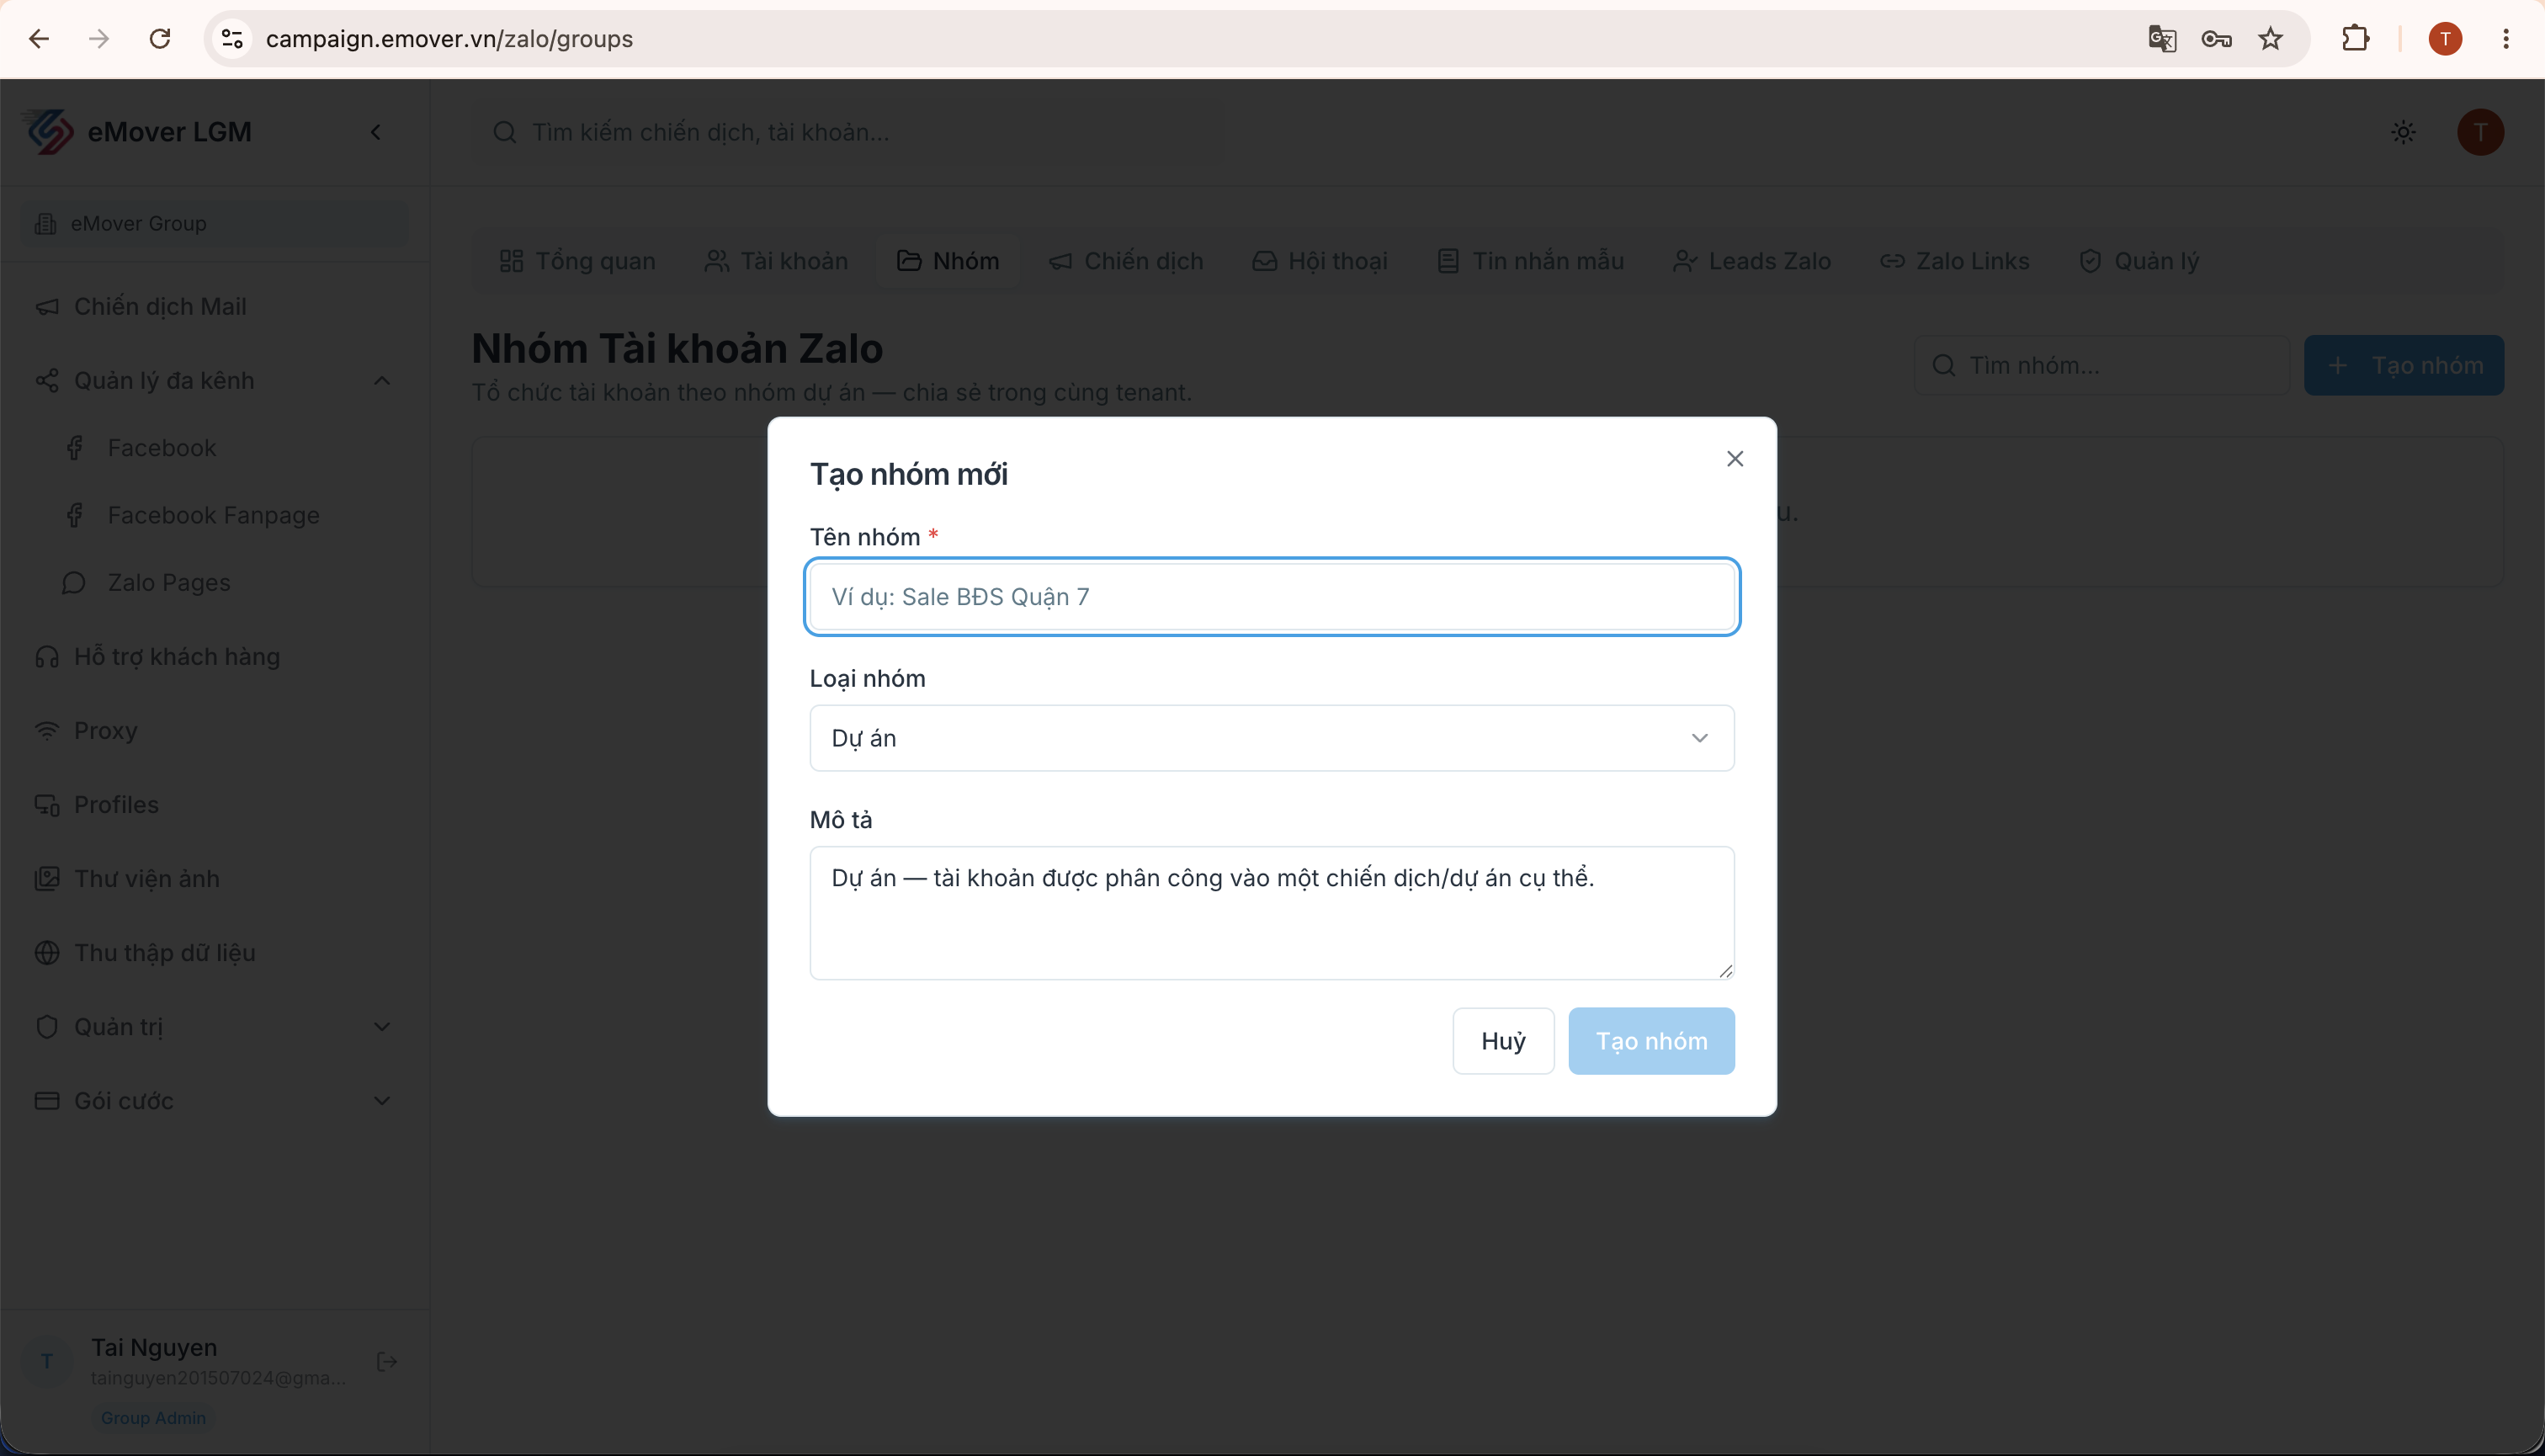This screenshot has width=2545, height=1456.
Task: Open the Loại nhóm dropdown
Action: pos(1271,738)
